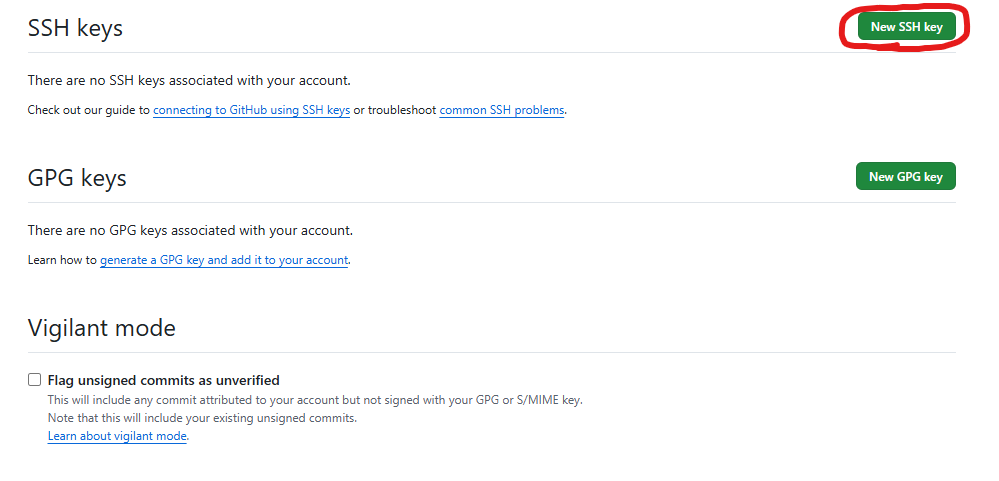
Task: Click the GPG keys section heading
Action: pos(77,178)
